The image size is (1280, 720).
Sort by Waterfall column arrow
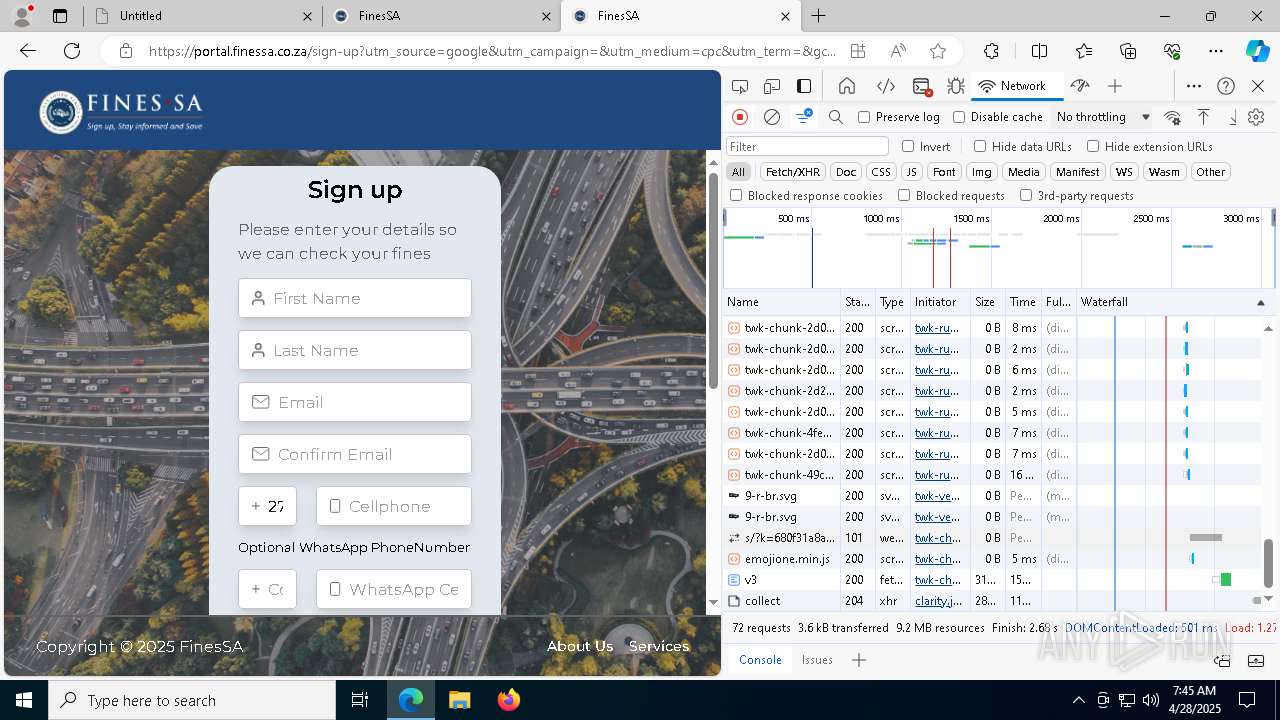point(1260,302)
